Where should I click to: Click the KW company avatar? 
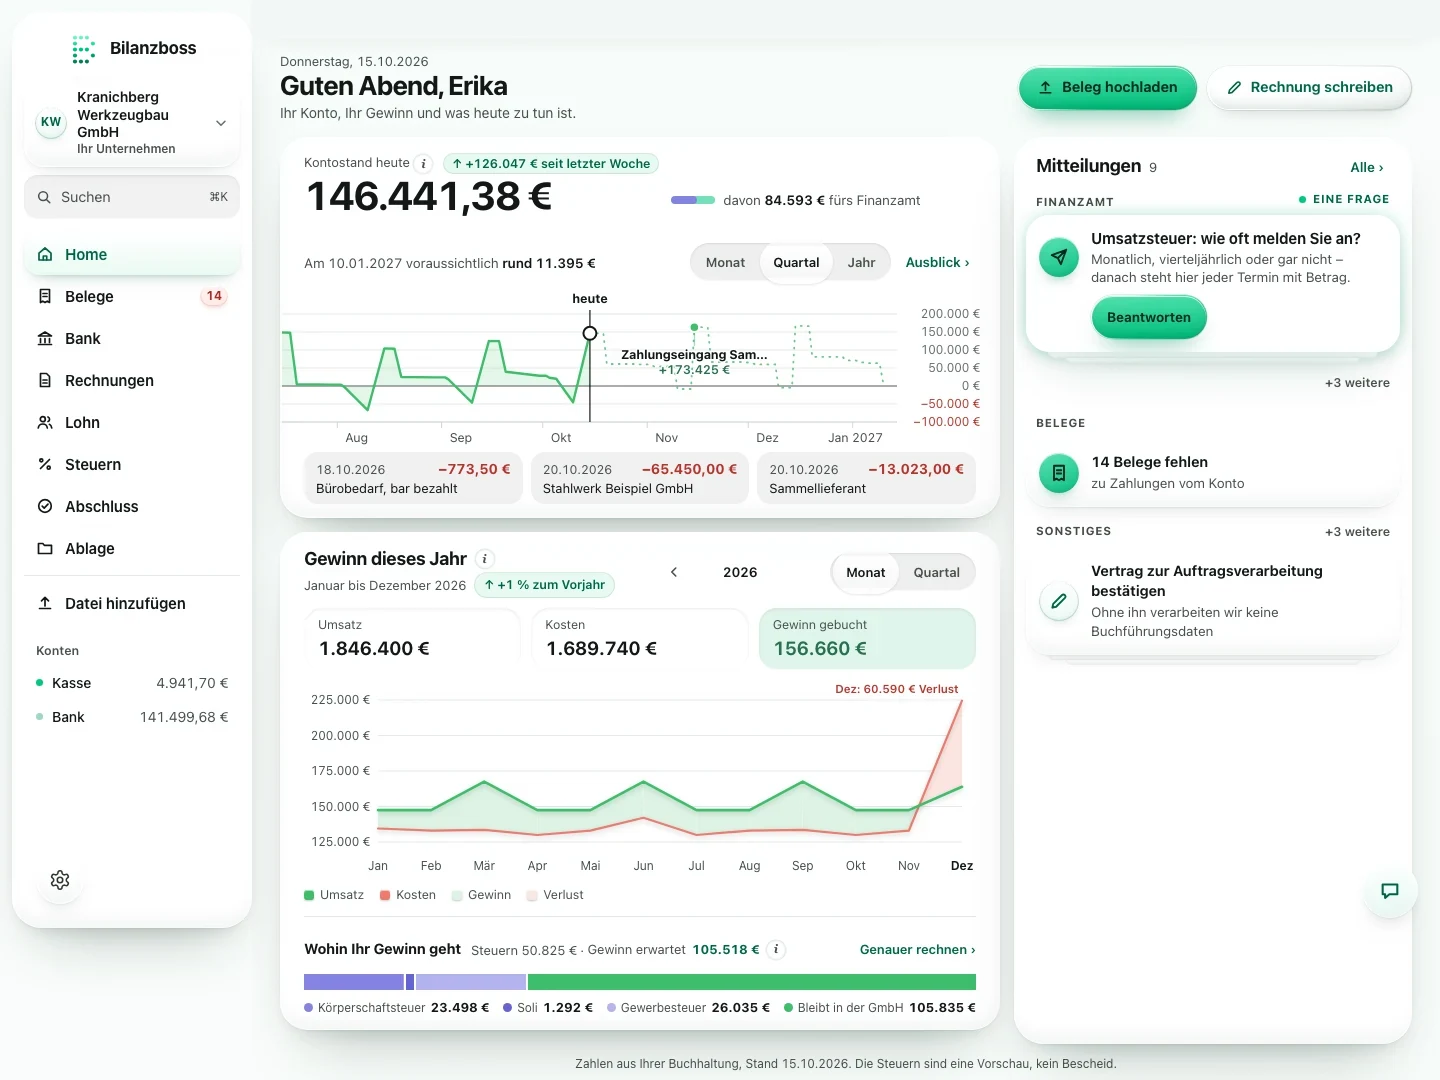coord(51,122)
